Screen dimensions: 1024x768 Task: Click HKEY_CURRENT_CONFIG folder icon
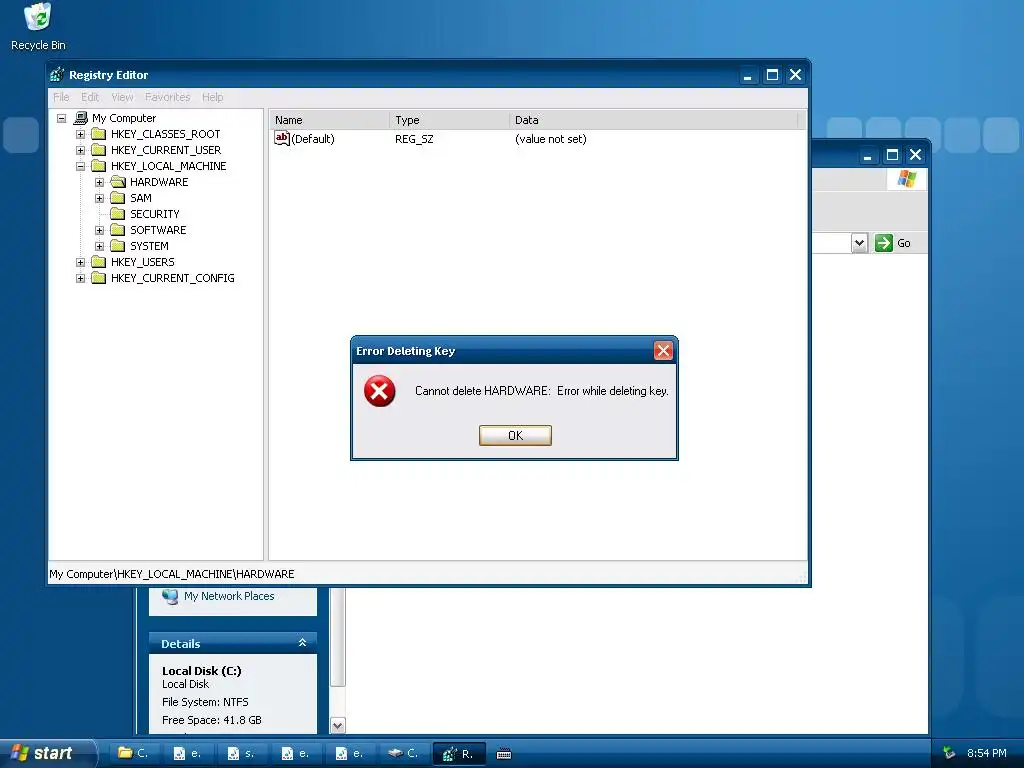point(99,278)
